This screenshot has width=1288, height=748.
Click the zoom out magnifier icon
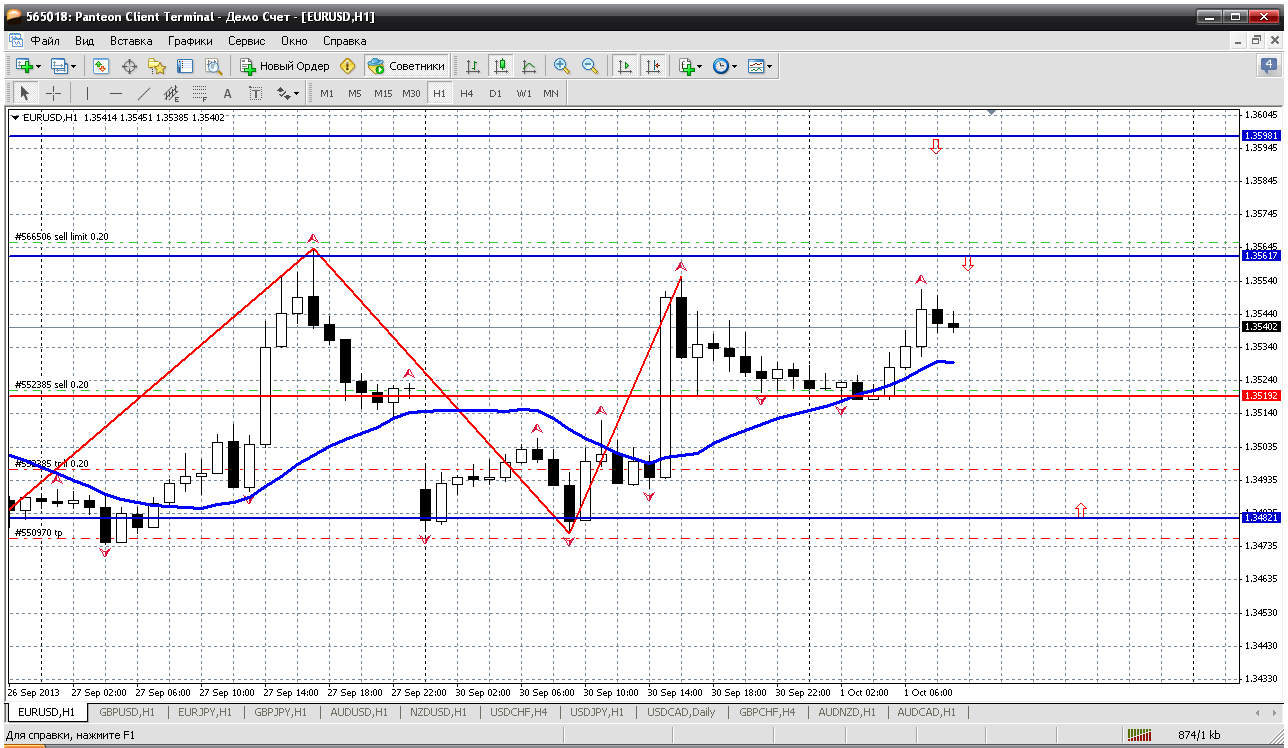[590, 66]
